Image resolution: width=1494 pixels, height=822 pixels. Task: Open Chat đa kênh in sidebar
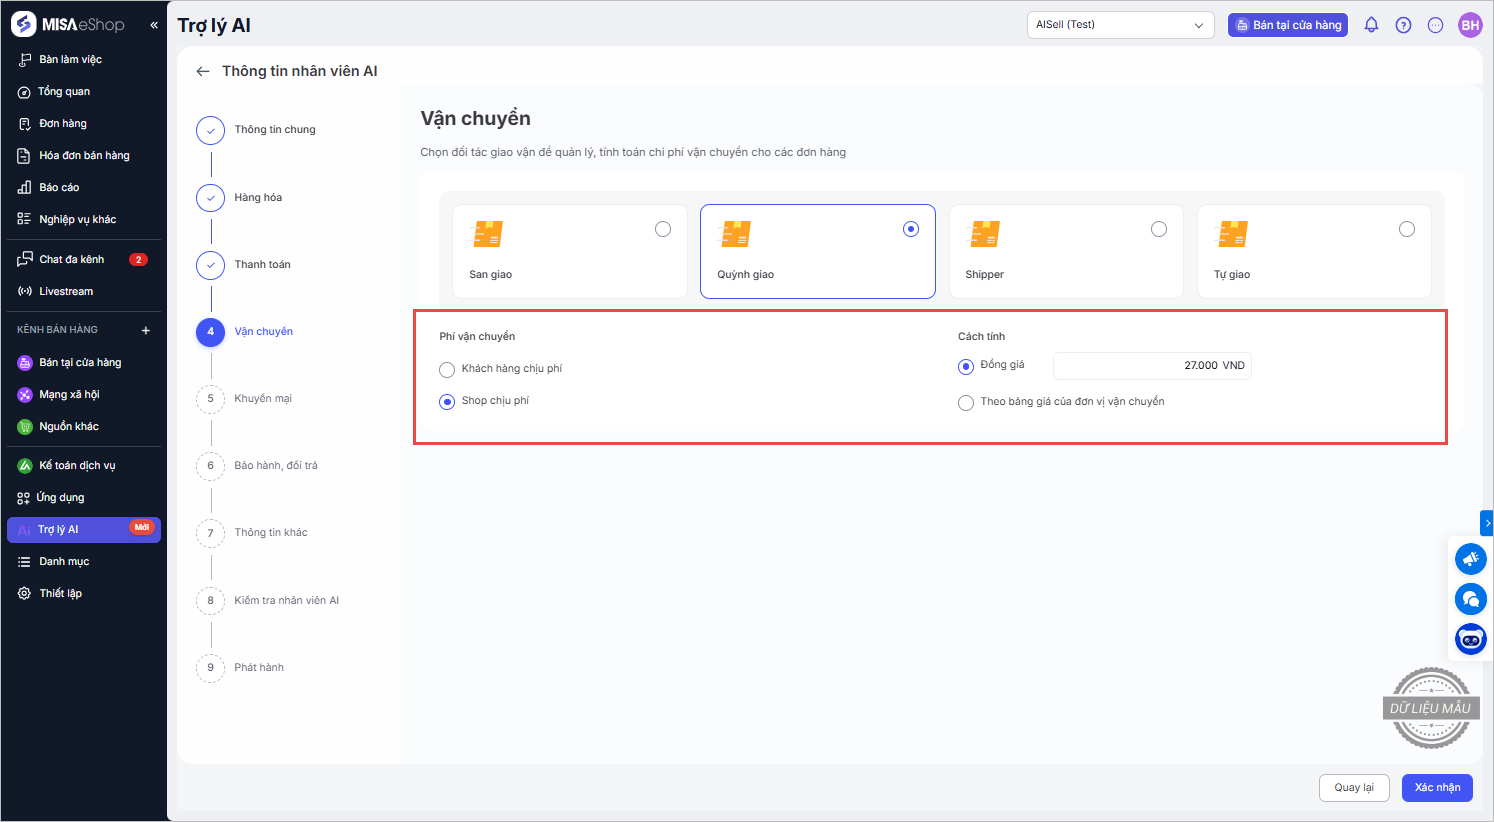(72, 260)
